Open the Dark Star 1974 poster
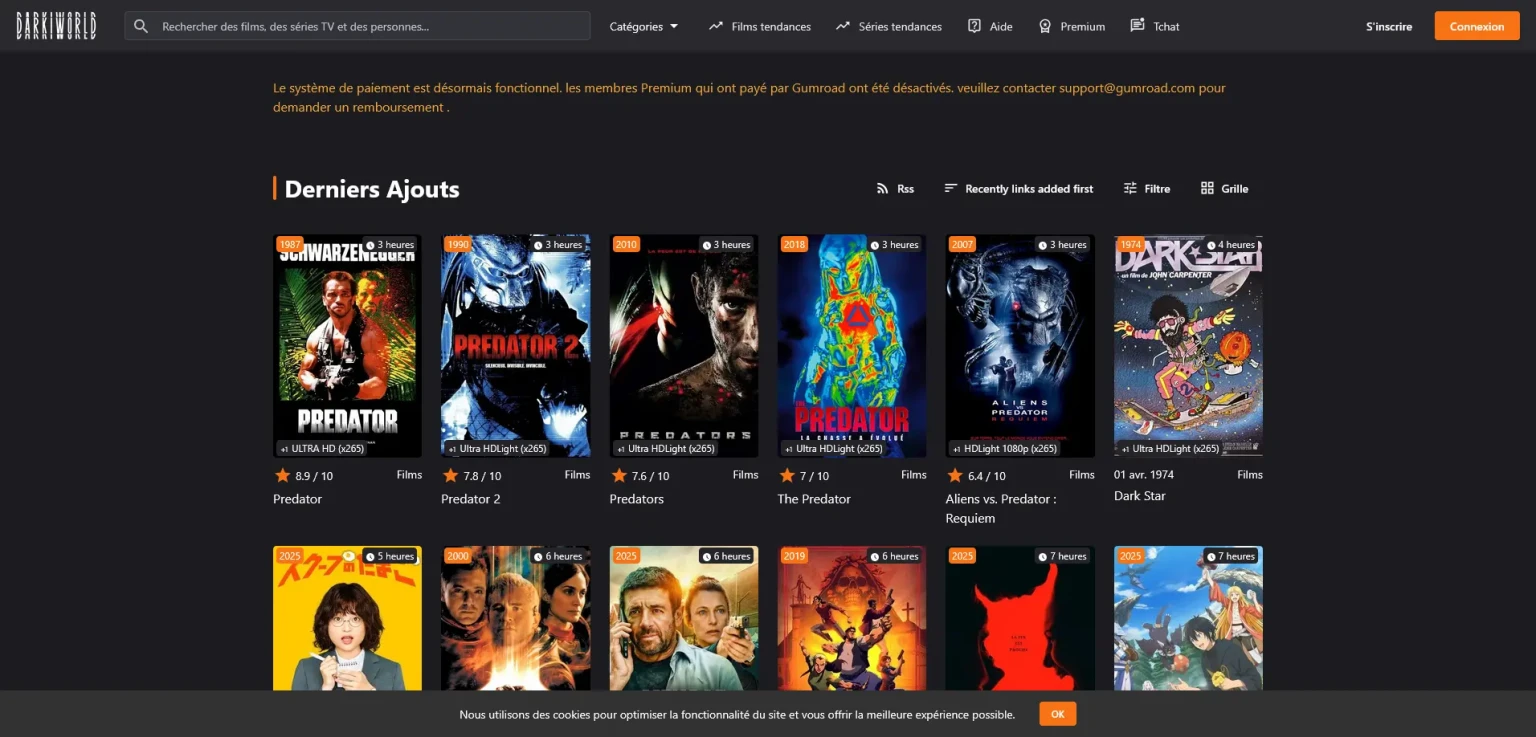Screen dimensions: 1536x737 pos(1188,346)
